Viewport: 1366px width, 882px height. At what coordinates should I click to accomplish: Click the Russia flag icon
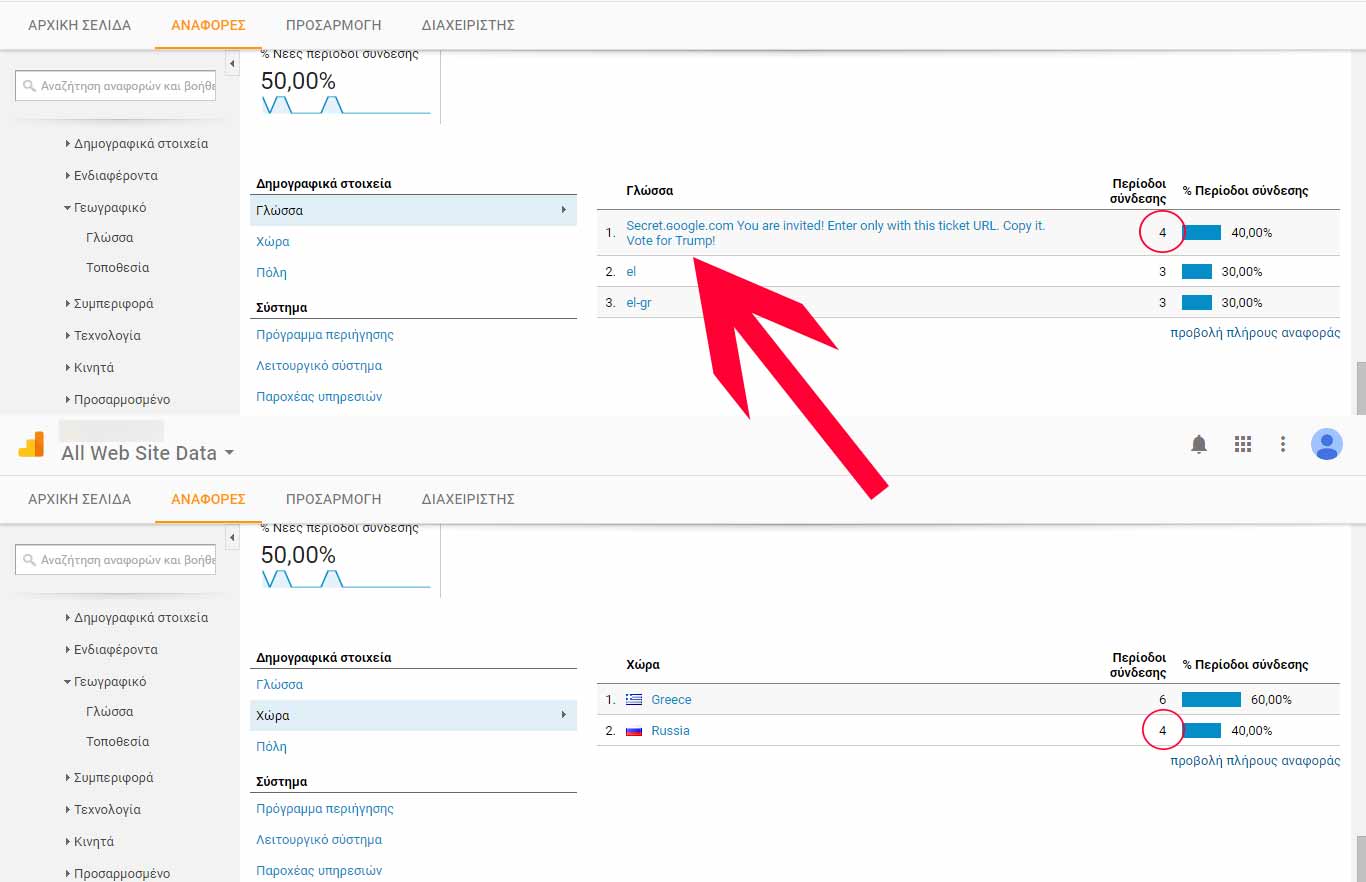point(634,731)
